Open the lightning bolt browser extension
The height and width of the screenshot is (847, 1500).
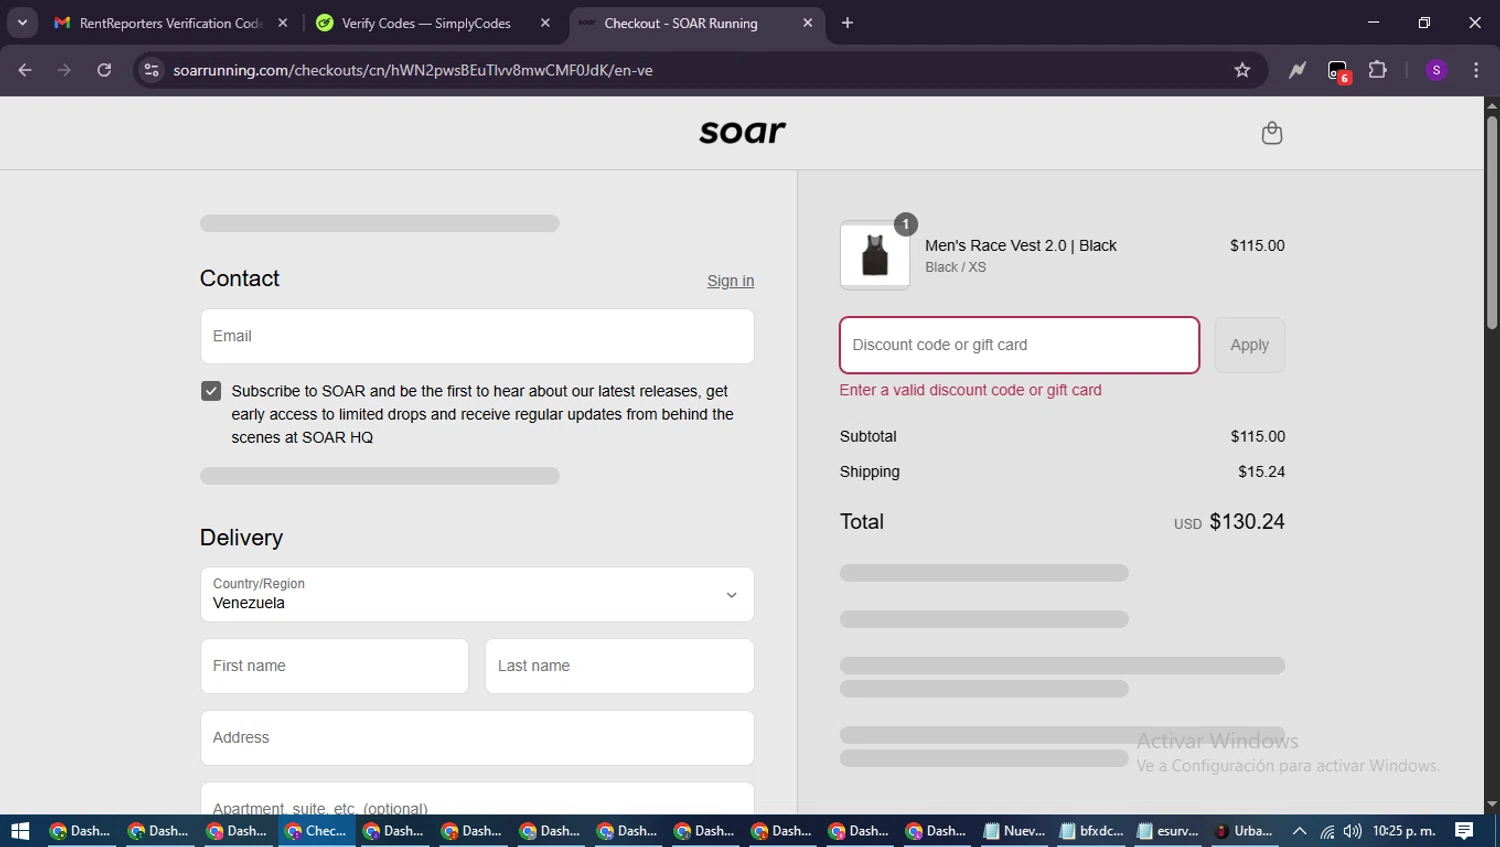(x=1297, y=70)
